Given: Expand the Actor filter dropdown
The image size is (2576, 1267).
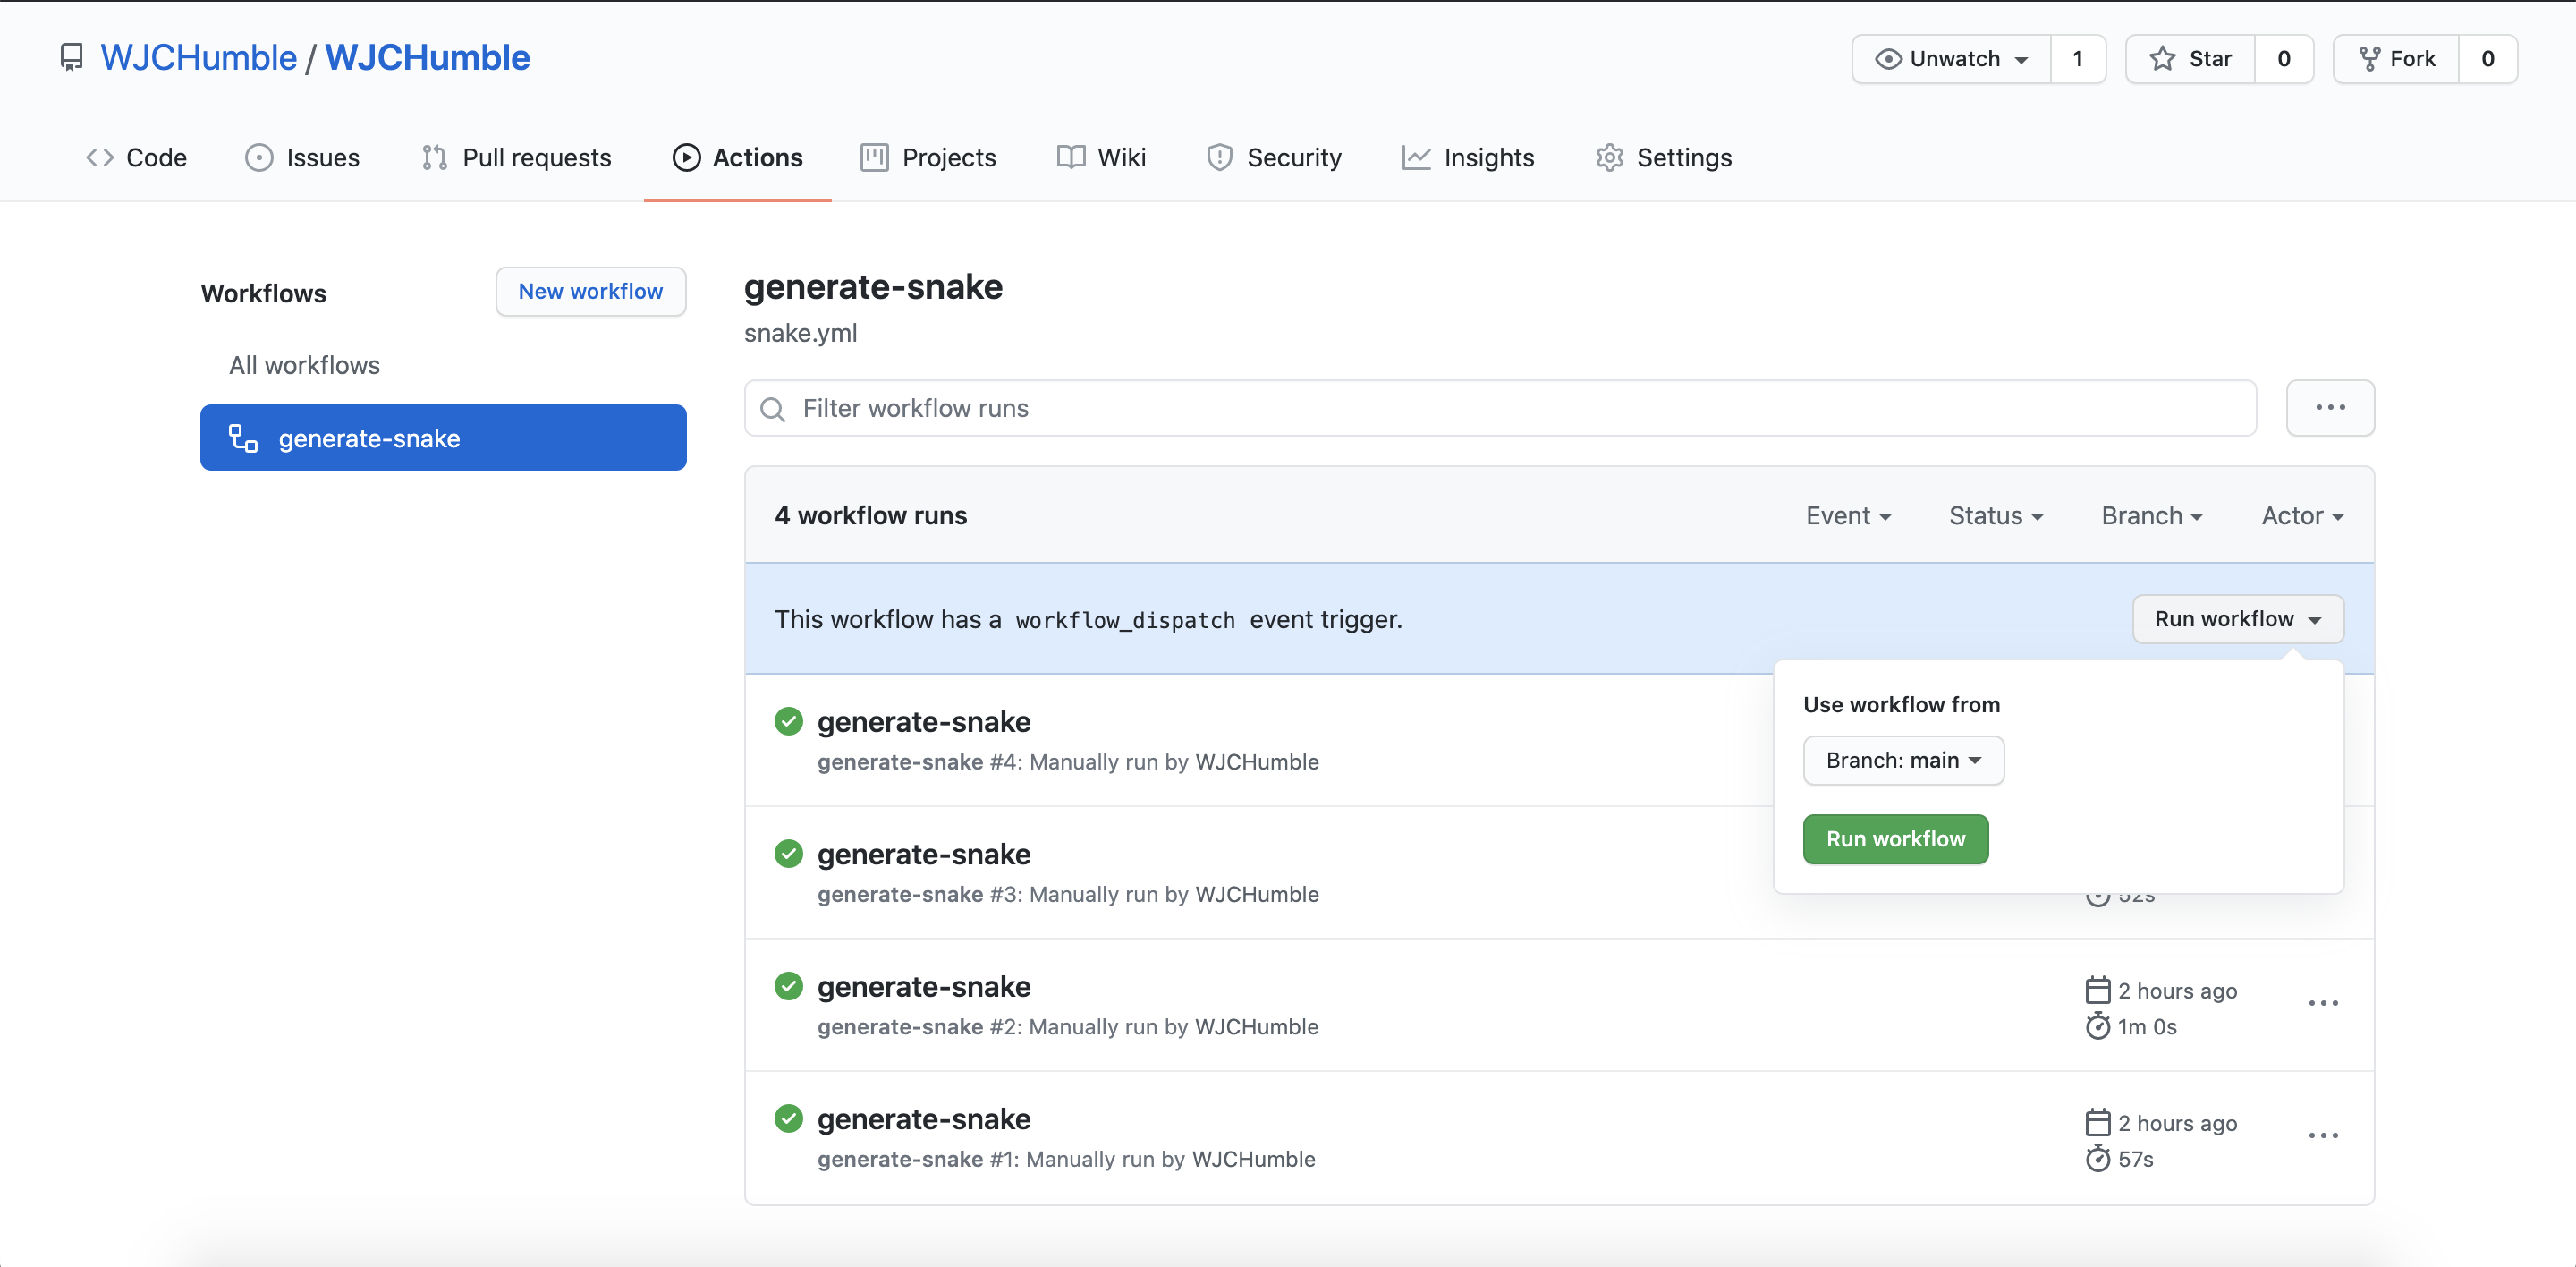Looking at the screenshot, I should [x=2303, y=516].
